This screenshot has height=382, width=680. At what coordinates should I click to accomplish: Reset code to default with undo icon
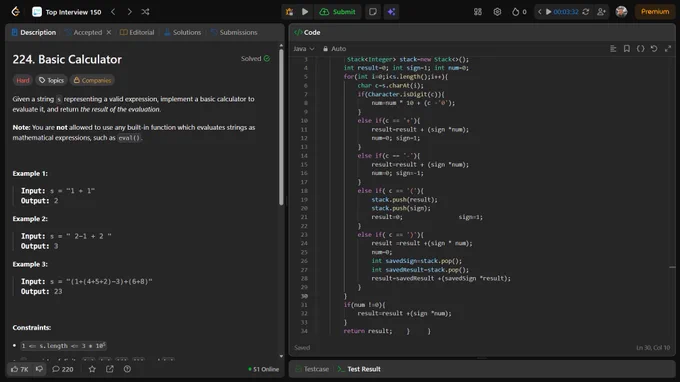point(654,49)
